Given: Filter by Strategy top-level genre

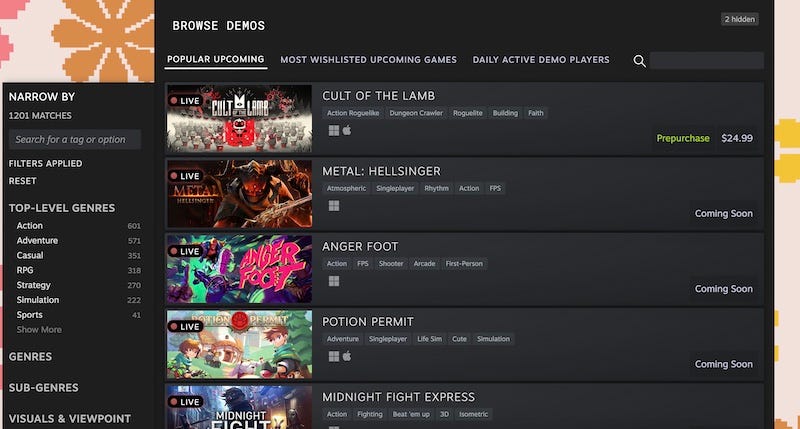Looking at the screenshot, I should pyautogui.click(x=33, y=285).
